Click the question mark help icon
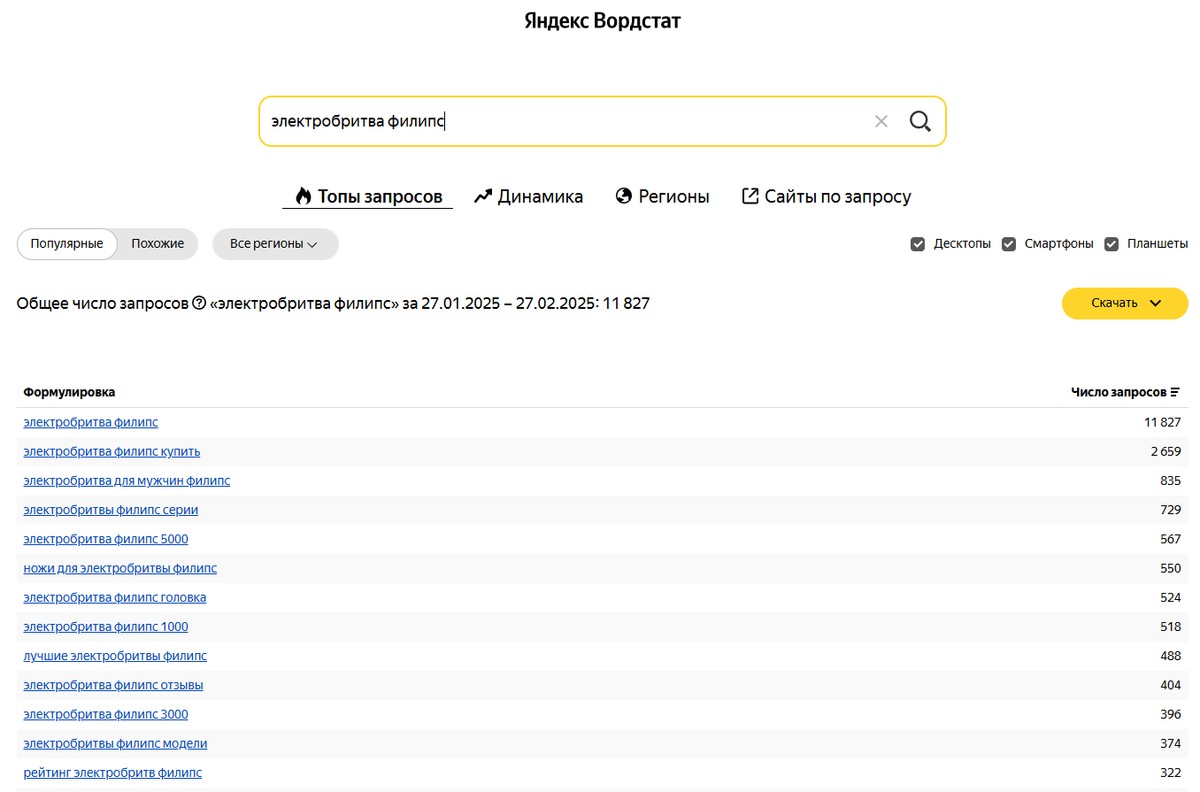 tap(198, 303)
